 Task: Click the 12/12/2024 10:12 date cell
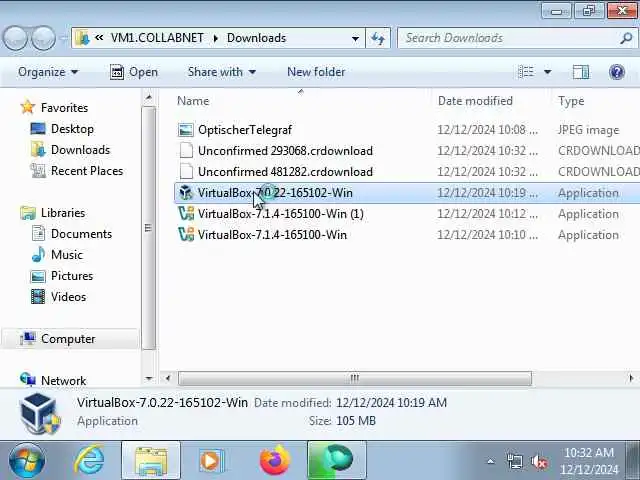pos(487,213)
